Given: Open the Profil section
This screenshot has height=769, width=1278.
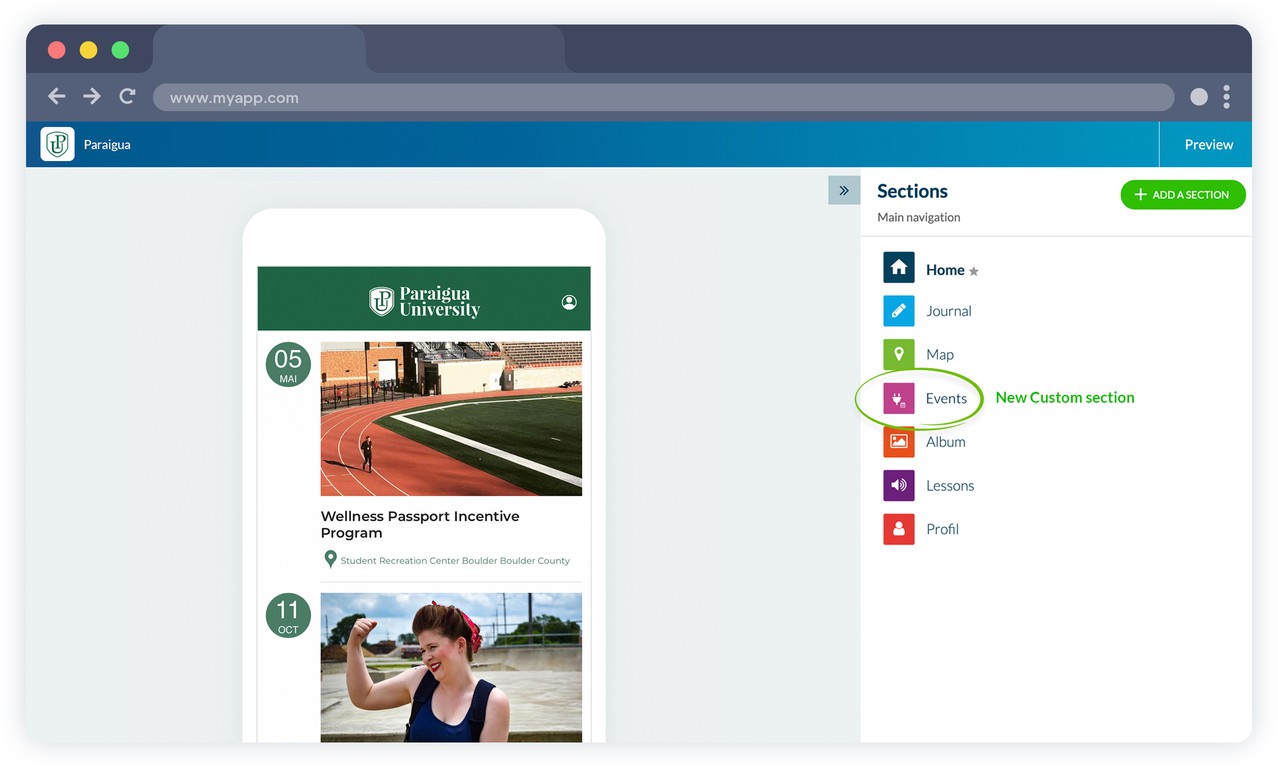Looking at the screenshot, I should pos(942,529).
